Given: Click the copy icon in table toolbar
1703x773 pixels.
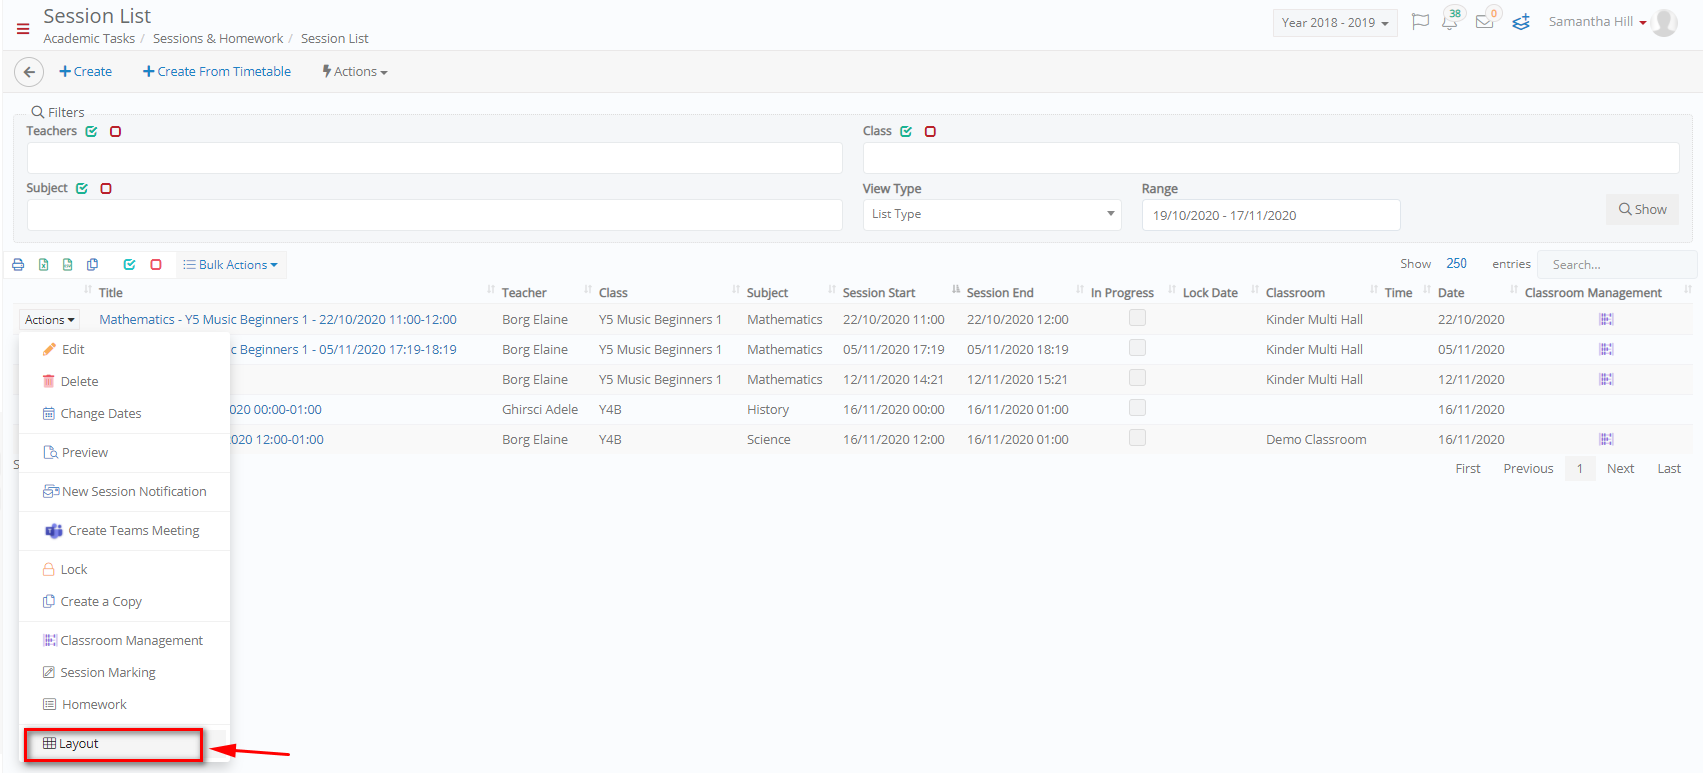Looking at the screenshot, I should tap(93, 265).
